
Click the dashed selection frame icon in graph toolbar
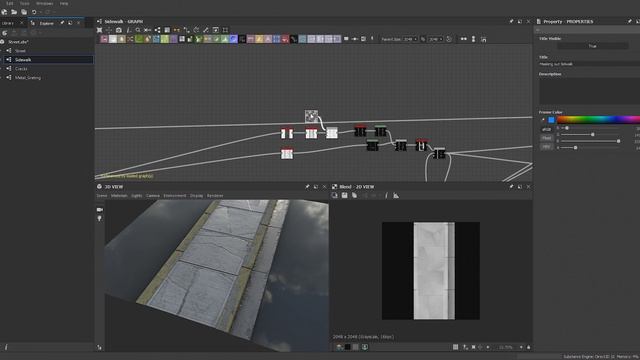225,30
